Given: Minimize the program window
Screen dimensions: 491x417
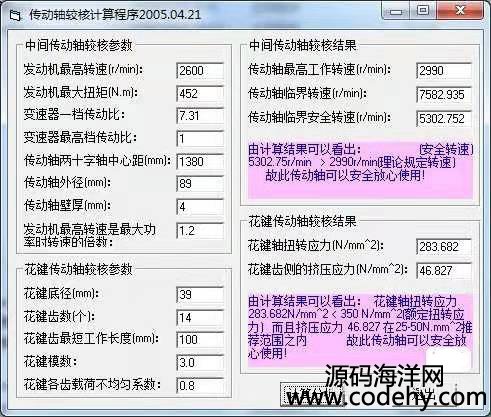Looking at the screenshot, I should coord(396,12).
